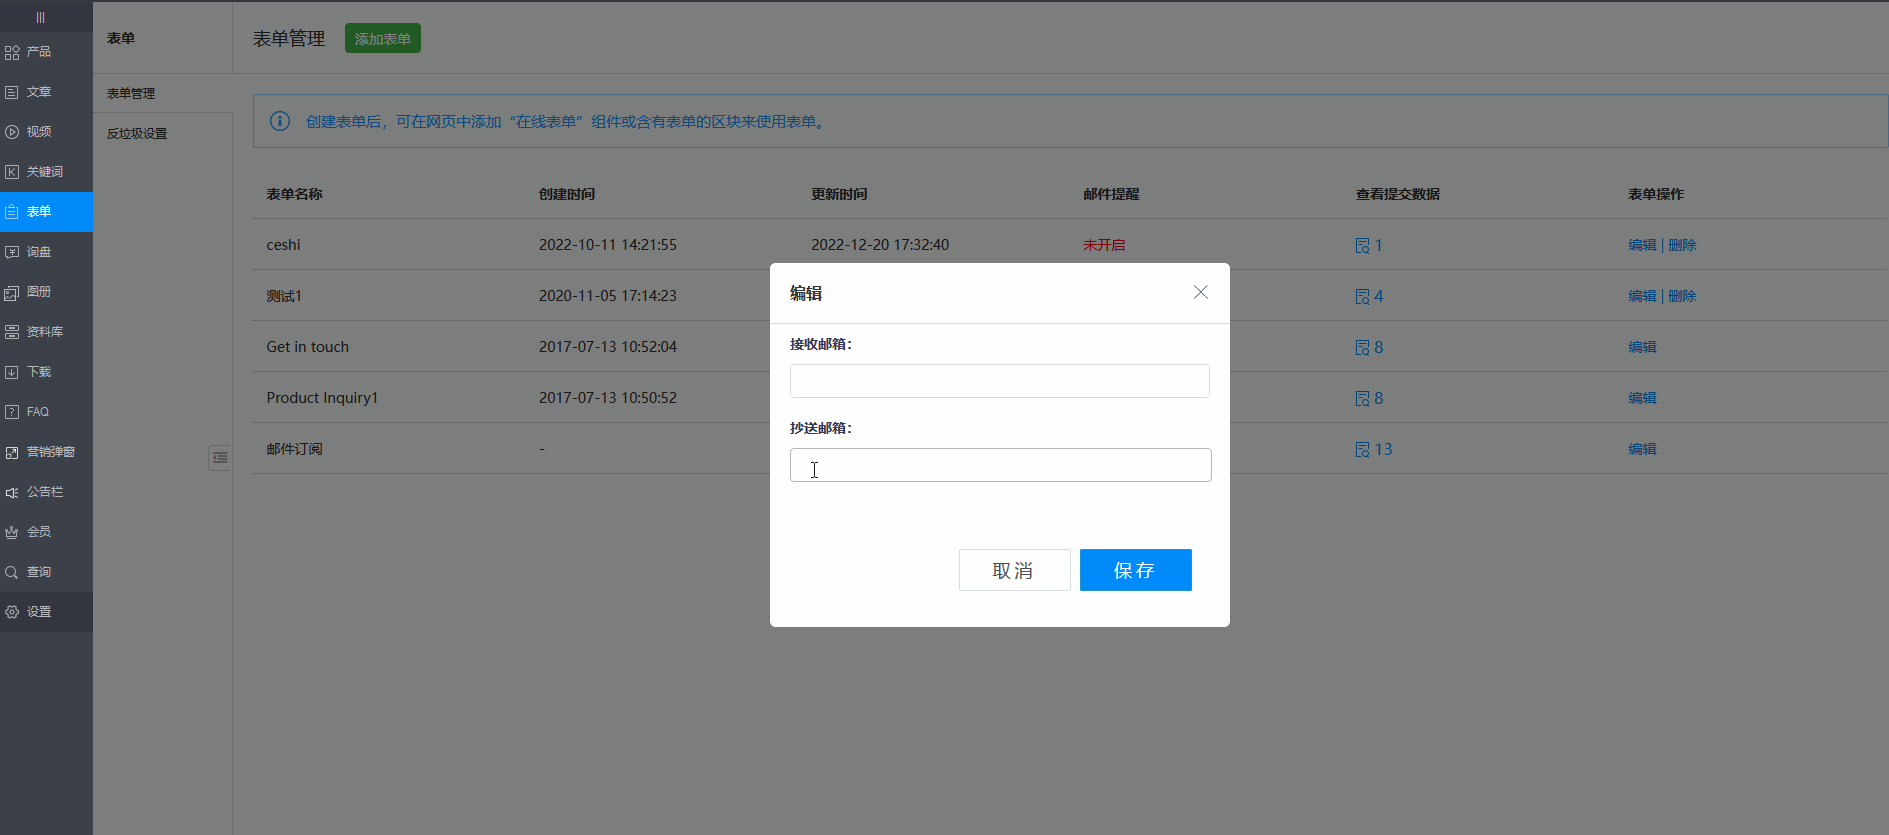Viewport: 1889px width, 835px height.
Task: Open the FAQ sidebar icon
Action: tap(12, 412)
